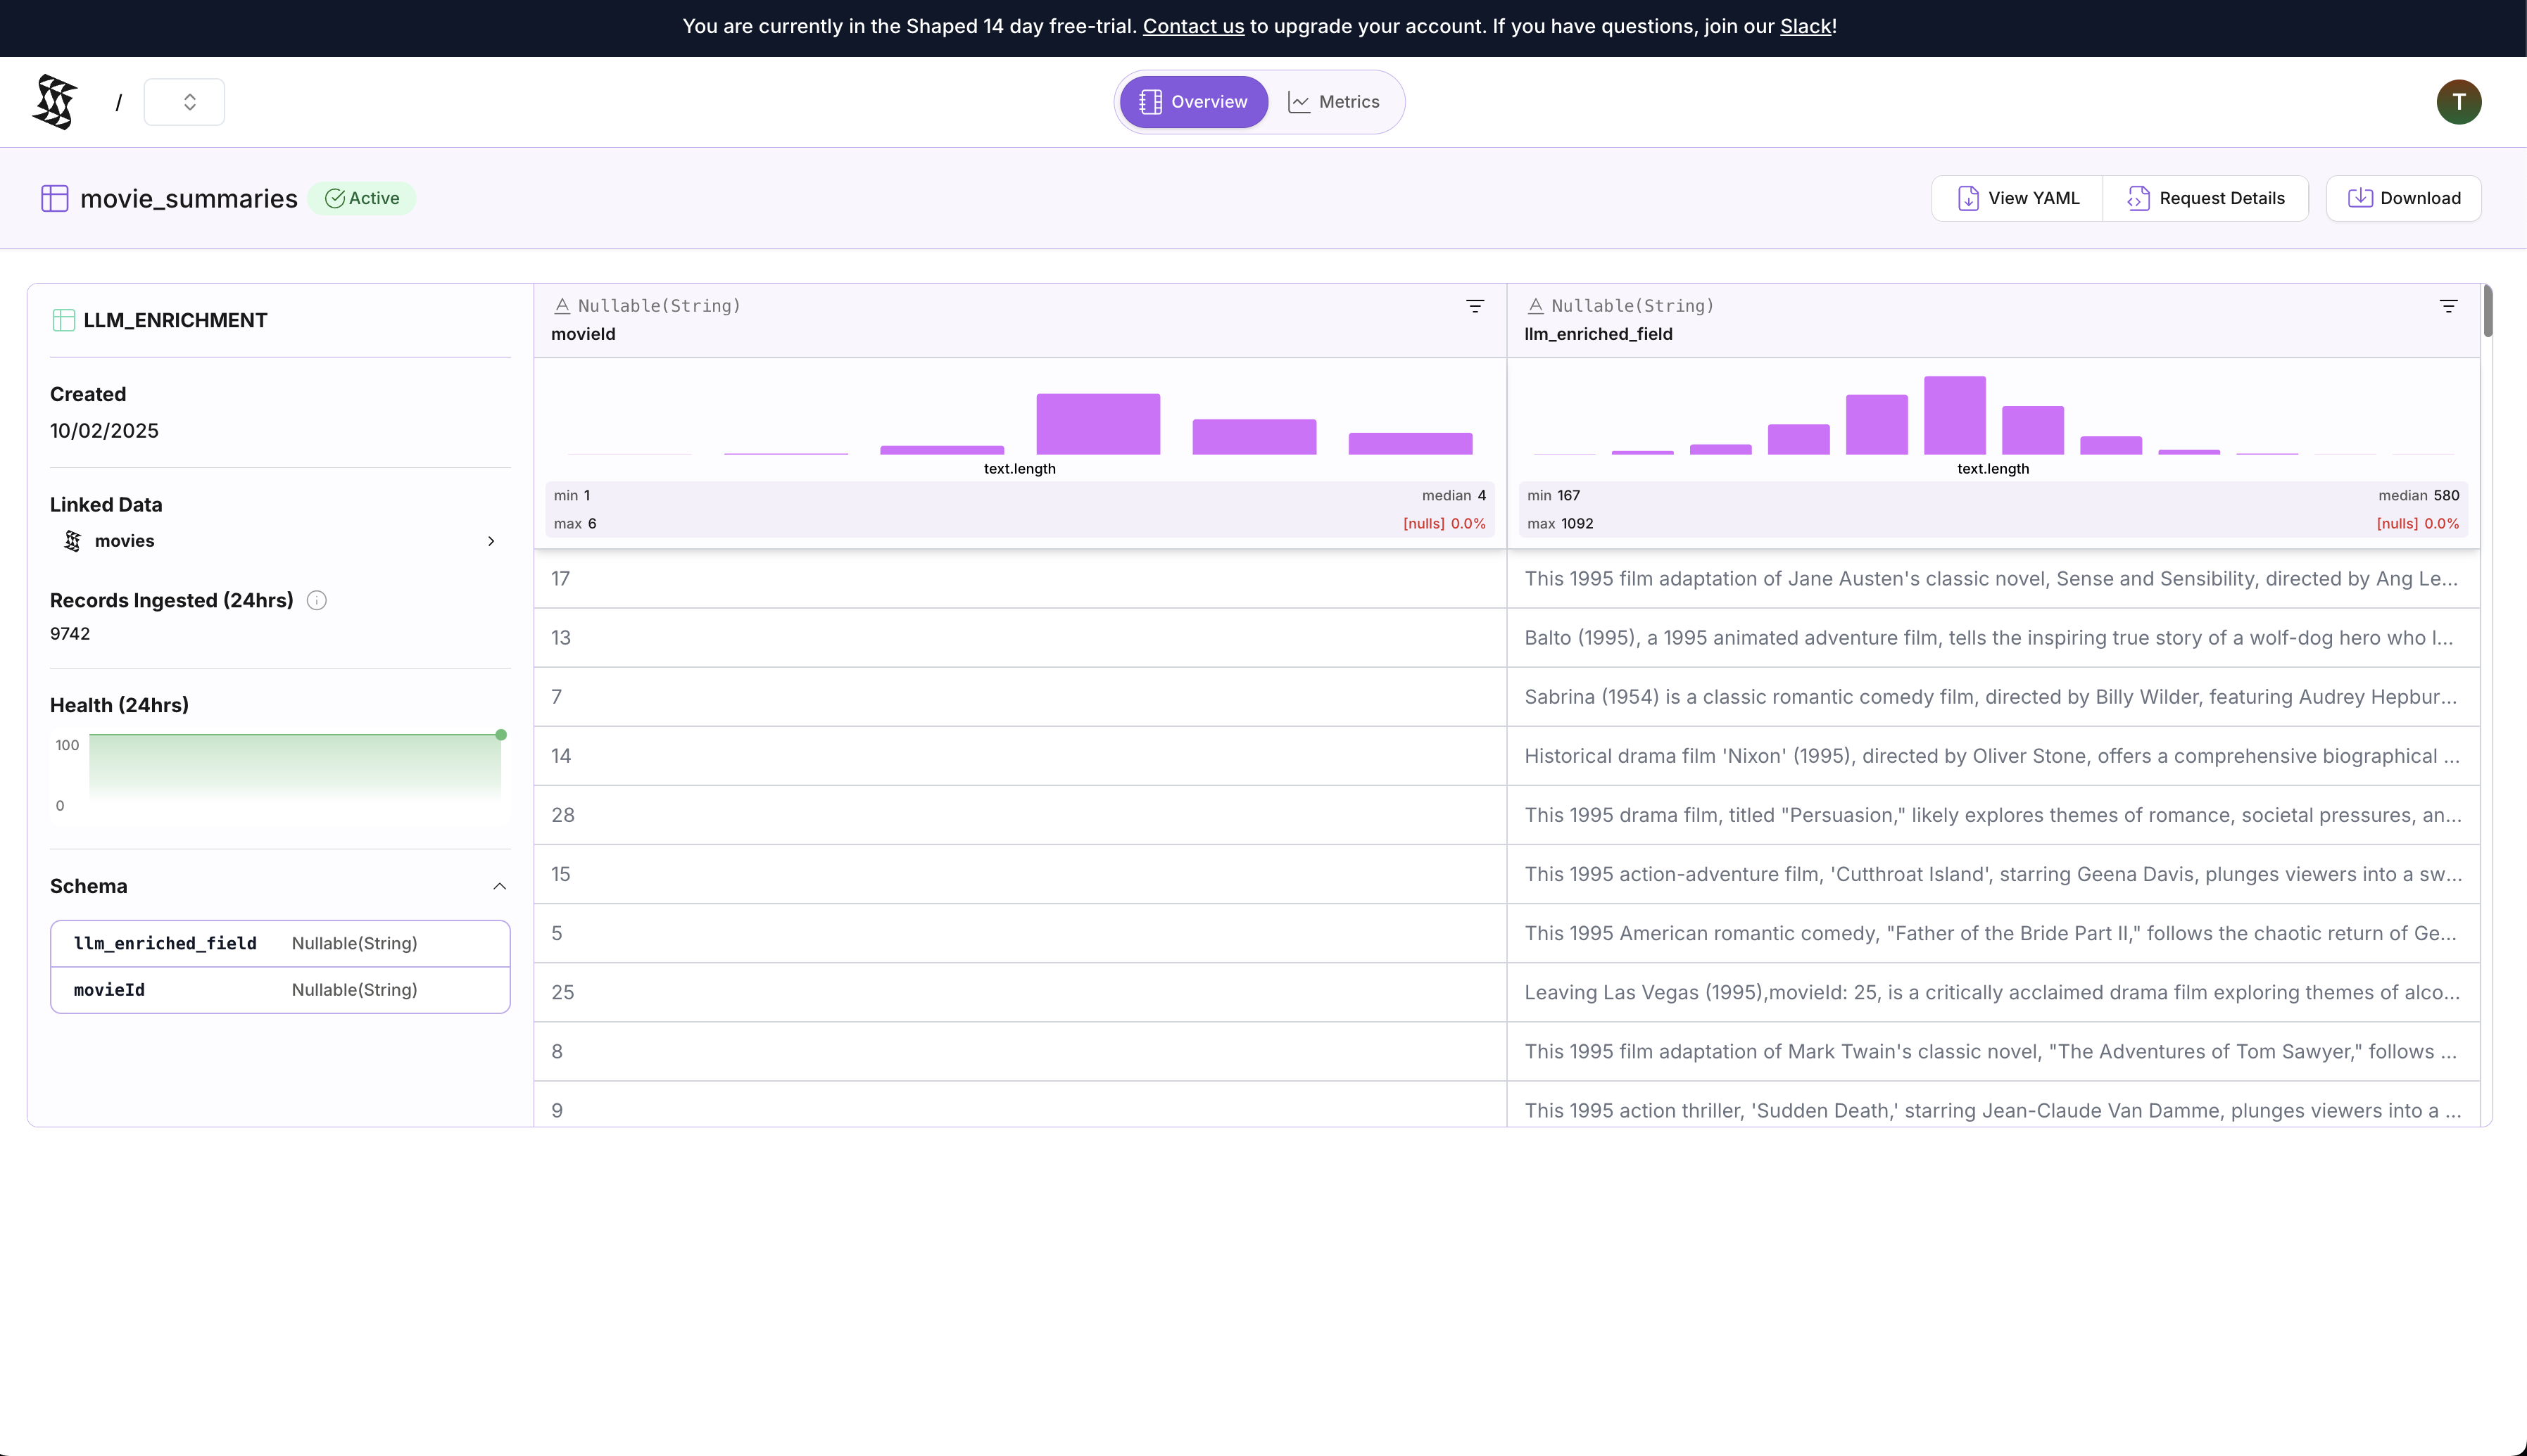This screenshot has width=2527, height=1456.
Task: Click the Shaped logo icon
Action: (x=55, y=102)
